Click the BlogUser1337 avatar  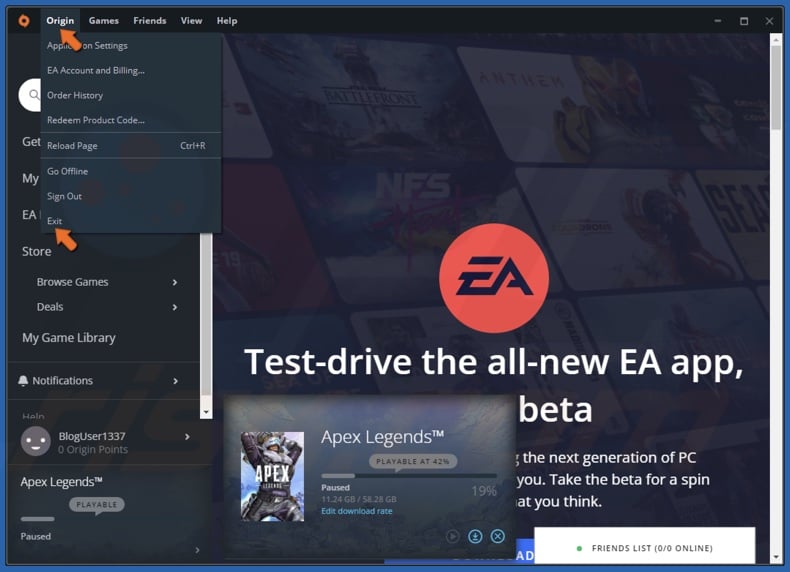[35, 441]
